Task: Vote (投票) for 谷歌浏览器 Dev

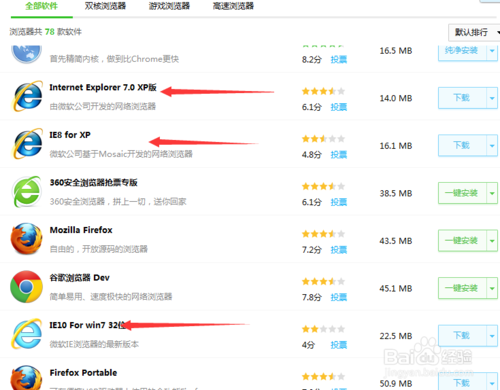Action: (339, 297)
